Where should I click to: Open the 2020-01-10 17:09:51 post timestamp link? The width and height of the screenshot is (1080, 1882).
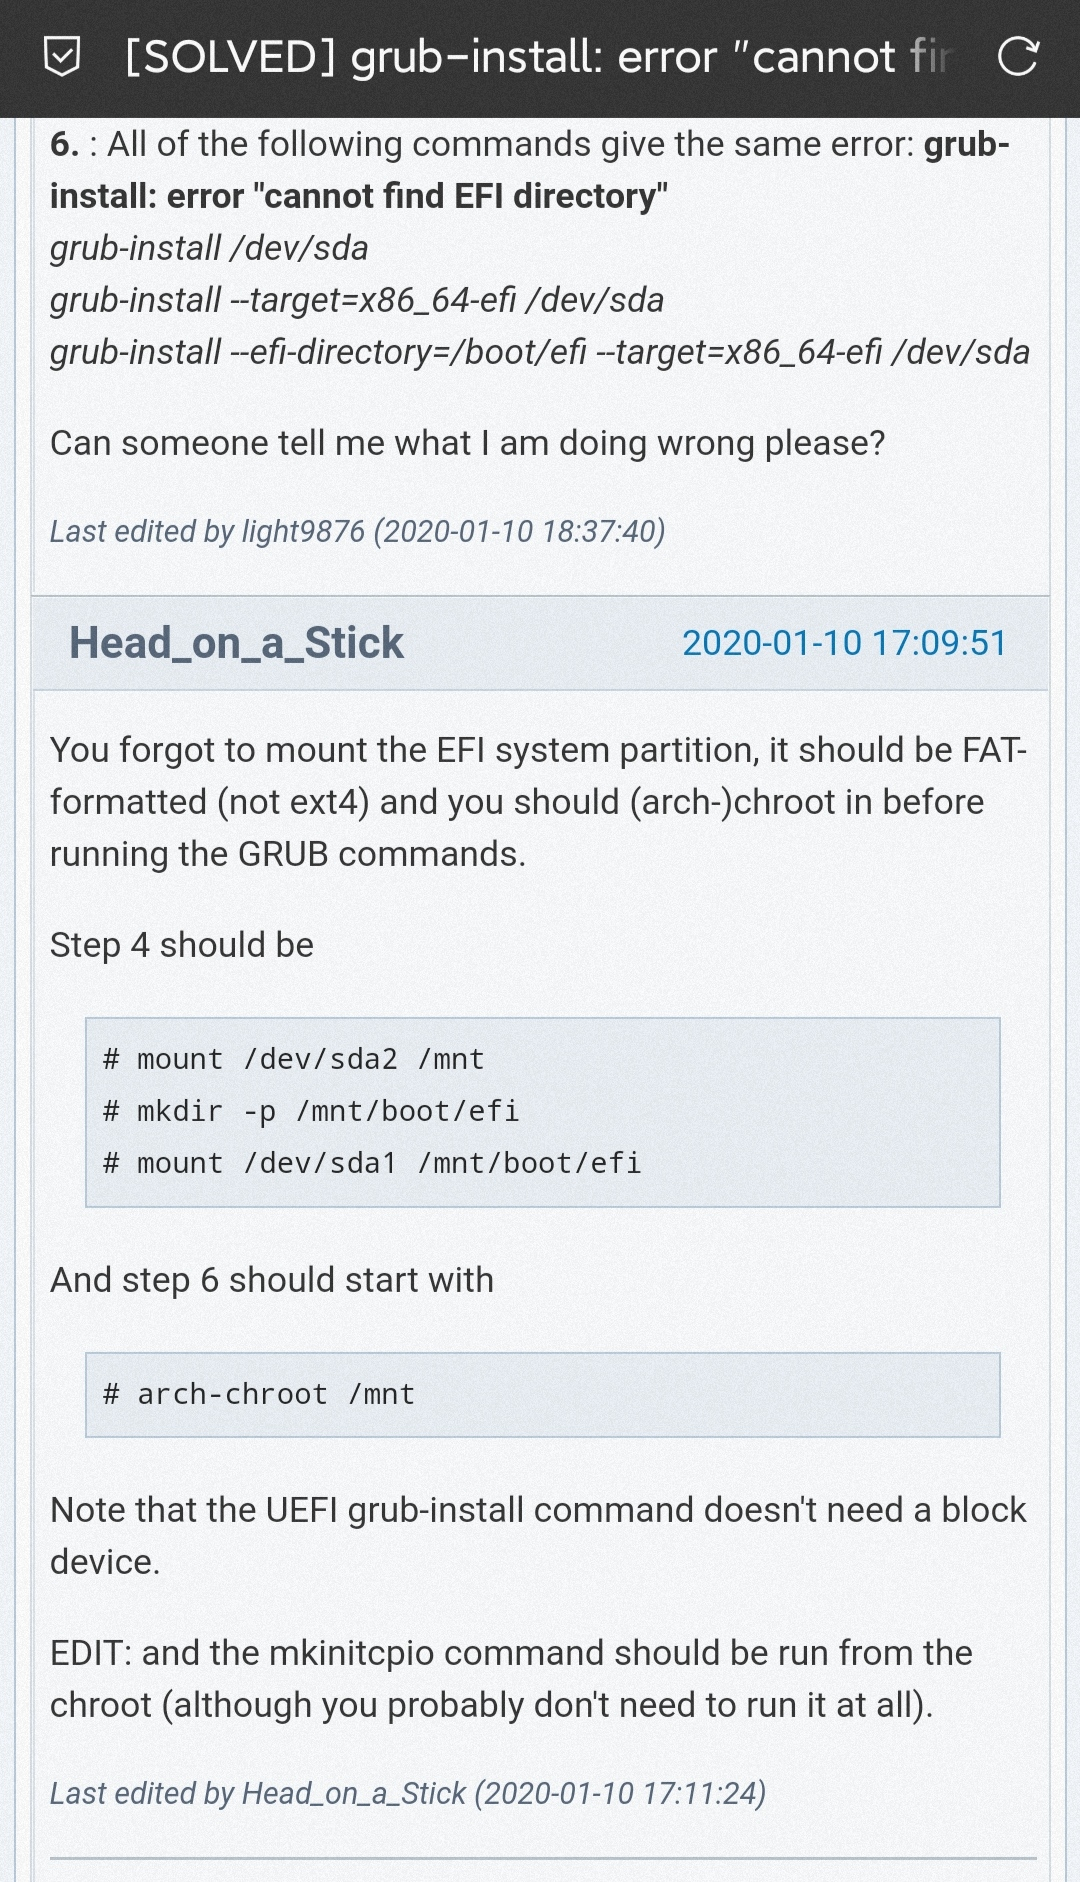tap(844, 643)
